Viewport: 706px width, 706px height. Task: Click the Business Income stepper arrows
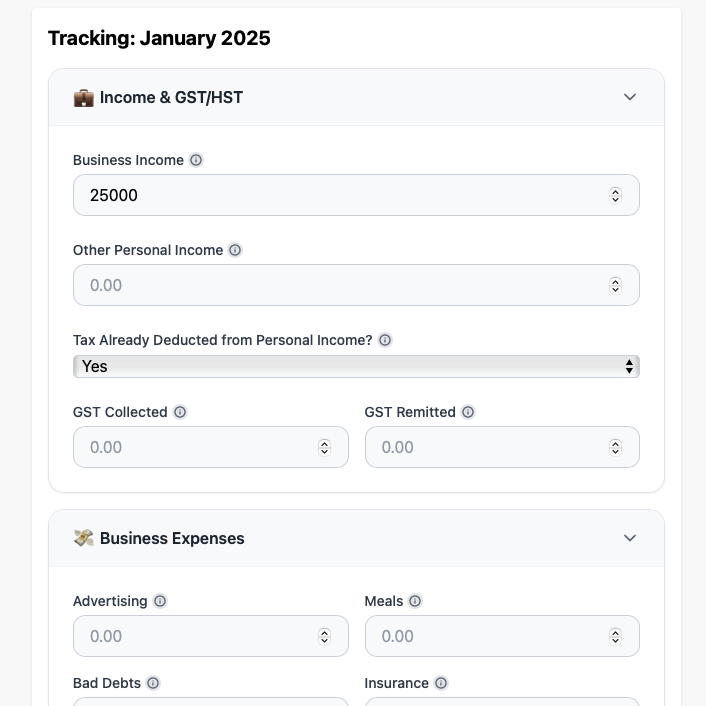click(615, 195)
